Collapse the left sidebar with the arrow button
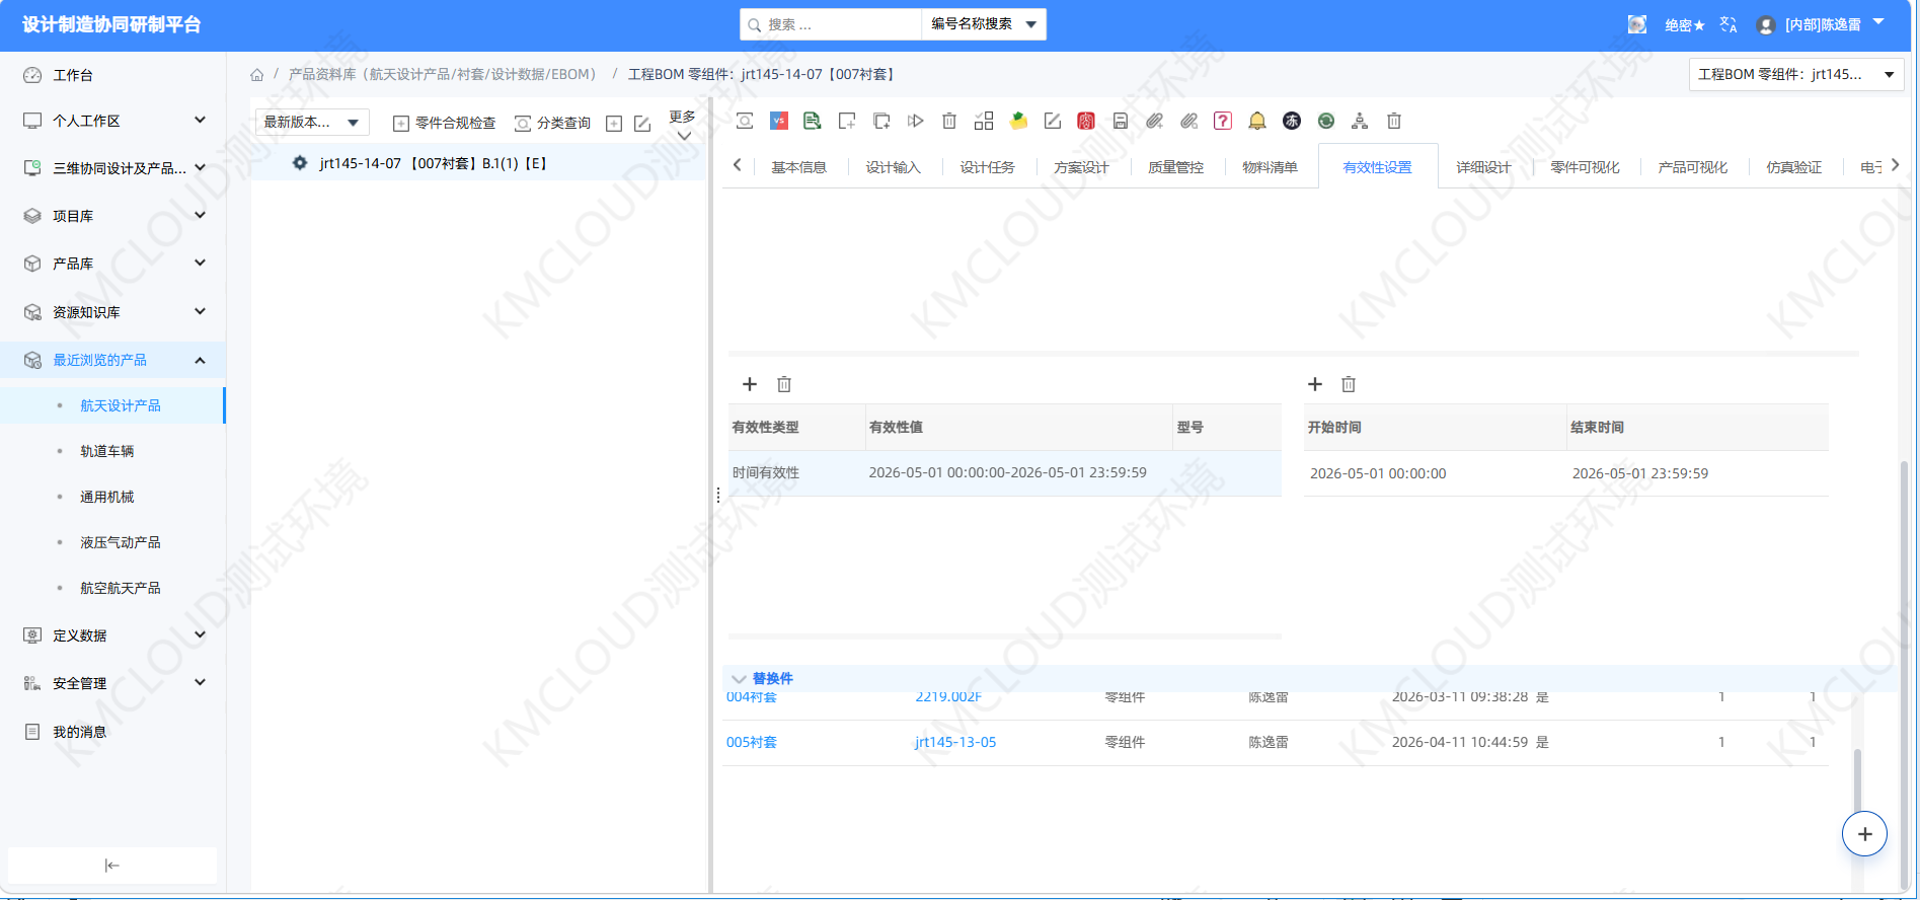The width and height of the screenshot is (1920, 900). [112, 865]
